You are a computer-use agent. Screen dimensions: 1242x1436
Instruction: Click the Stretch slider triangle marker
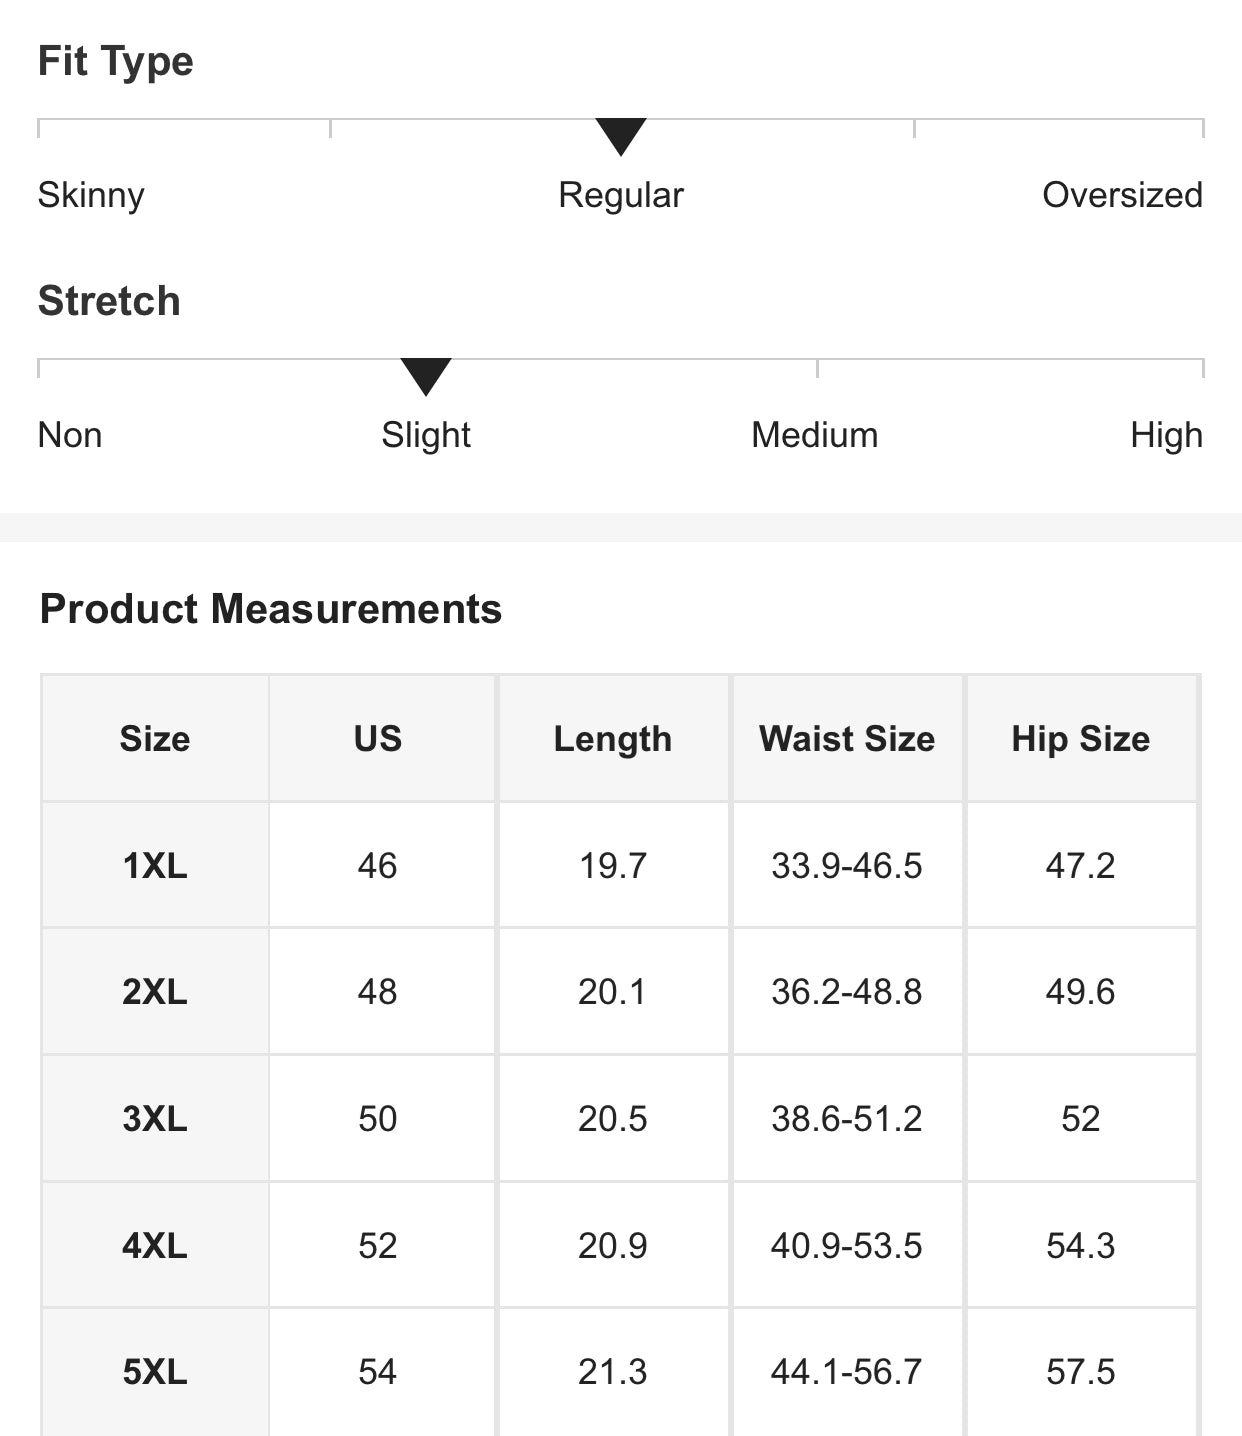coord(426,376)
